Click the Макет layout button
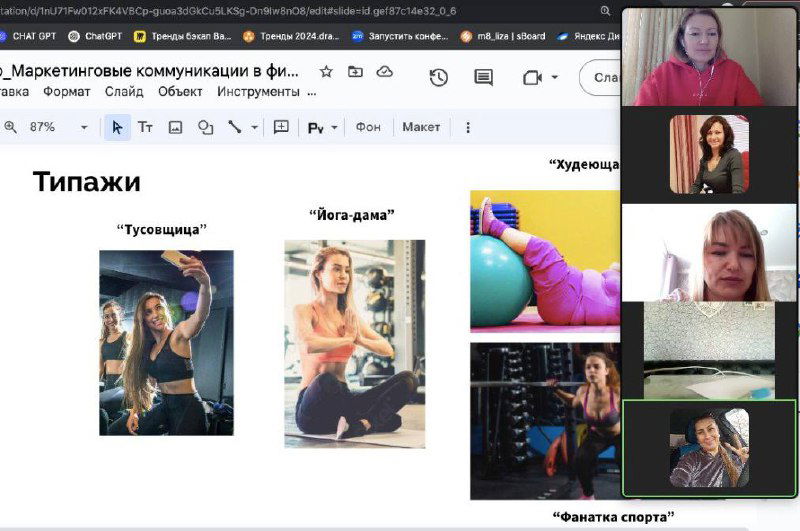 coord(421,127)
